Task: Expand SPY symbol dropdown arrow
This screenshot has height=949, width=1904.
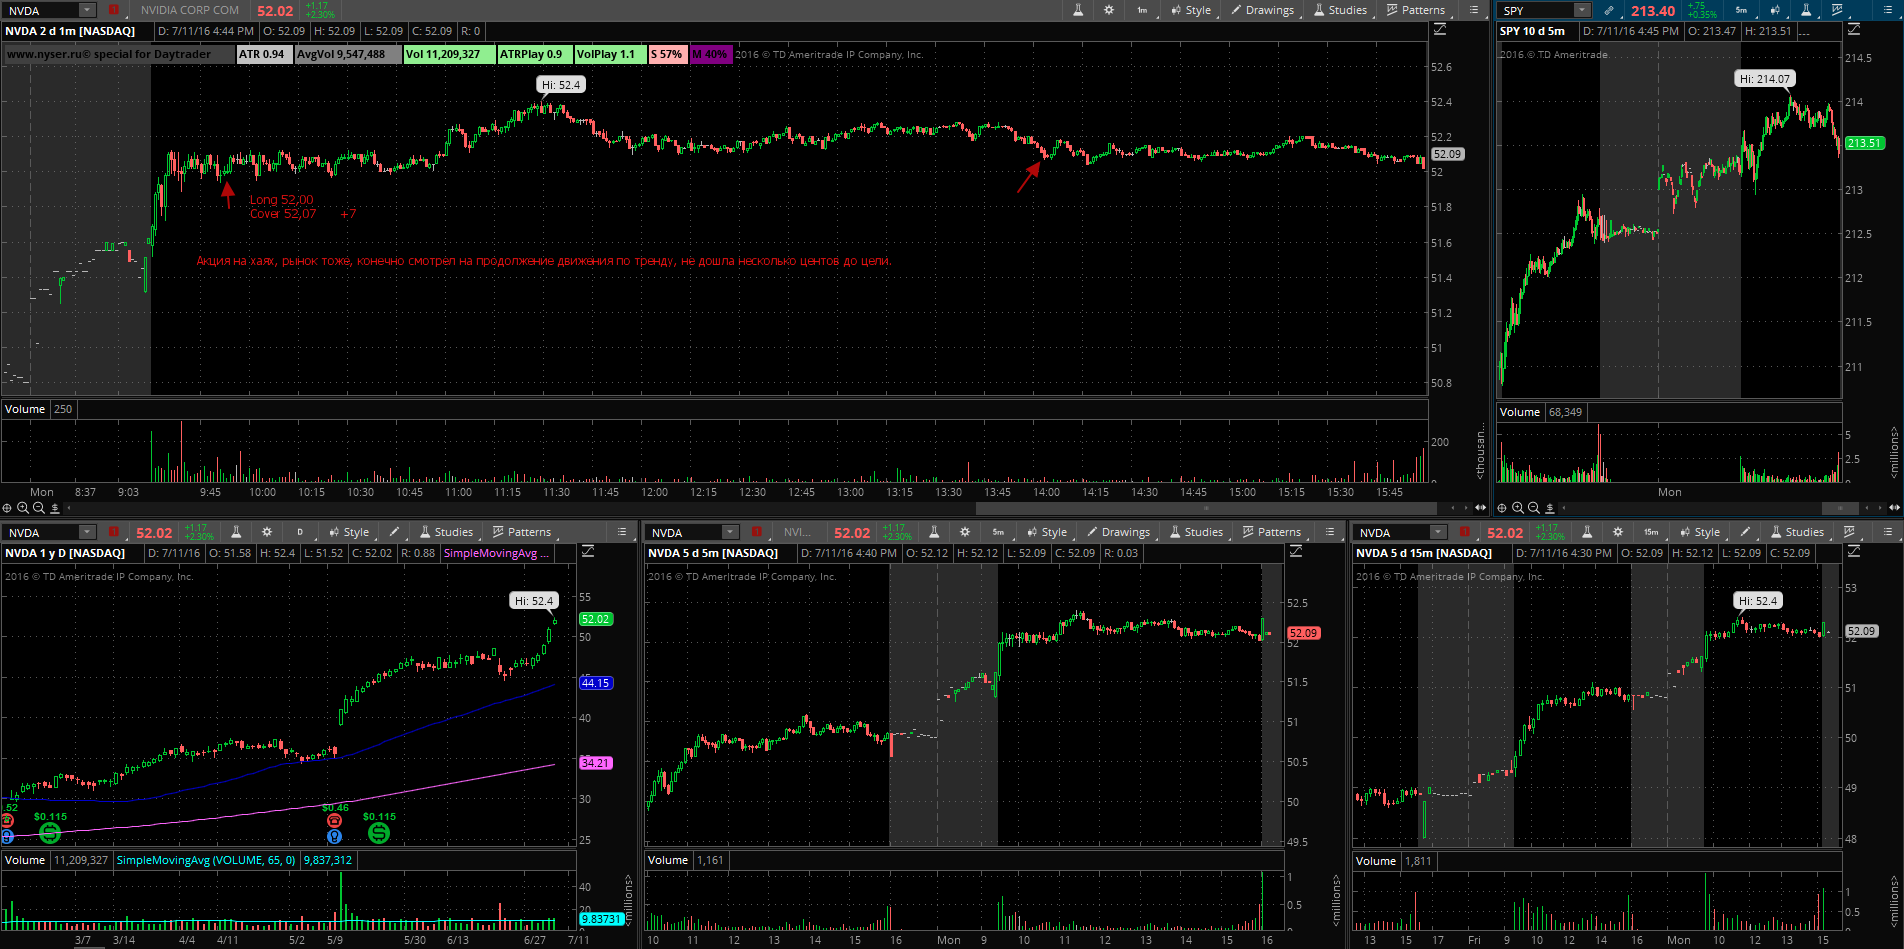Action: coord(1582,10)
